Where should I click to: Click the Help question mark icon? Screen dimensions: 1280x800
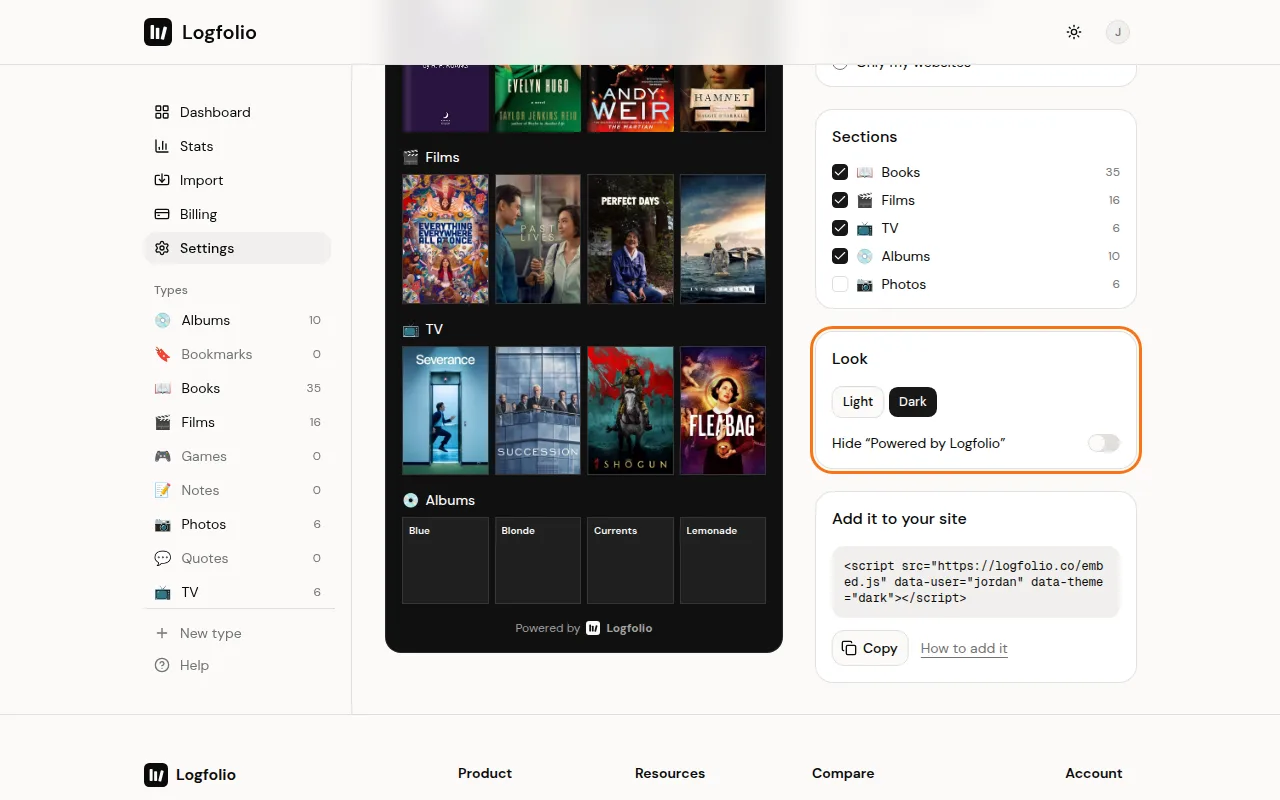[162, 665]
